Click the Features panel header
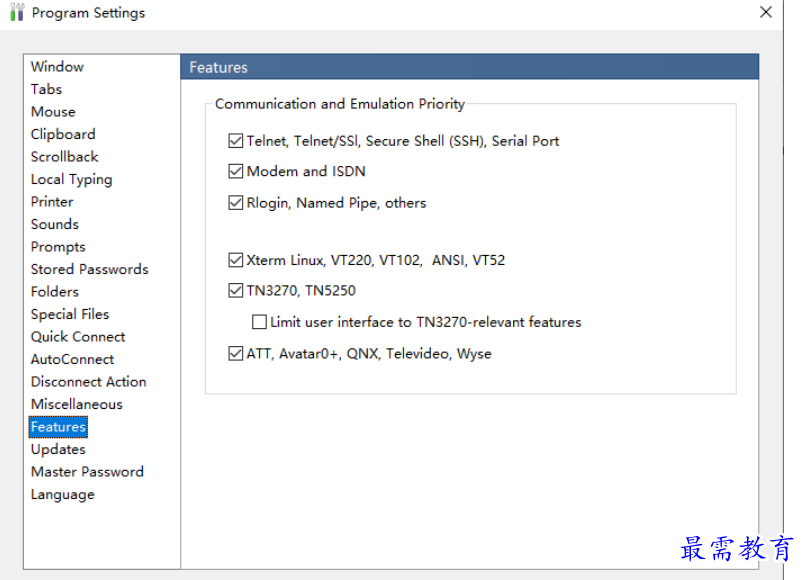802x580 pixels. click(469, 67)
